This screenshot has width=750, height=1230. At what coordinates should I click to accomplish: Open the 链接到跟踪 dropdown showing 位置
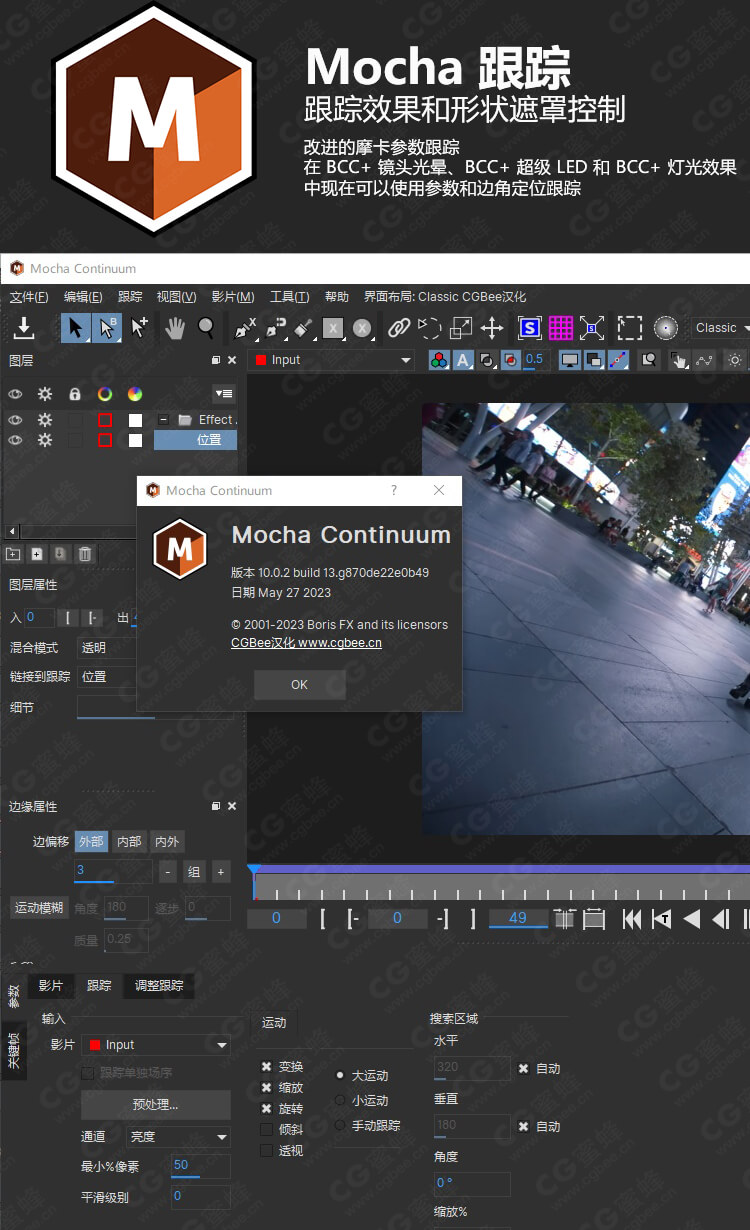click(x=106, y=676)
